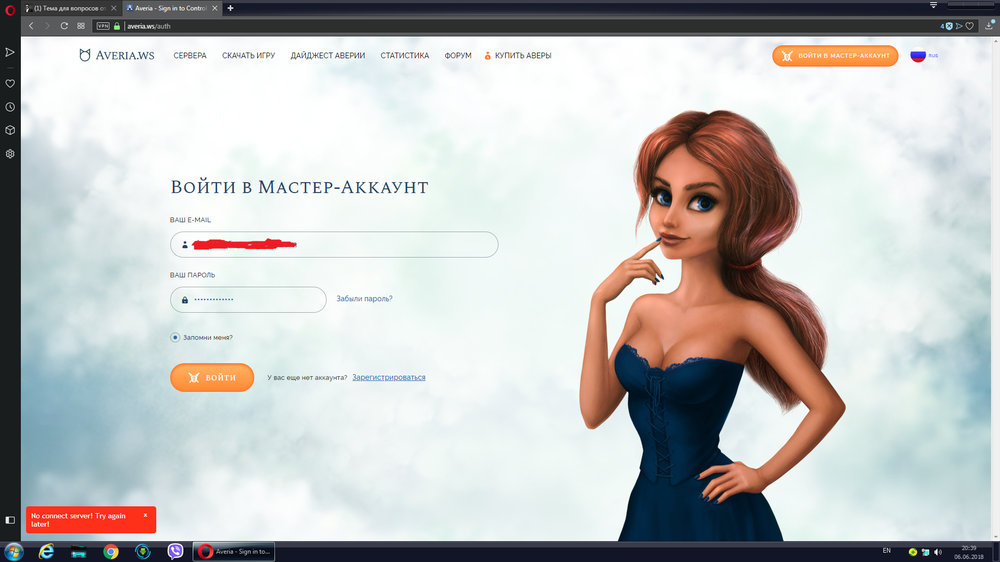This screenshot has height=562, width=1000.
Task: Open sidebar Settings gear icon
Action: [x=10, y=154]
